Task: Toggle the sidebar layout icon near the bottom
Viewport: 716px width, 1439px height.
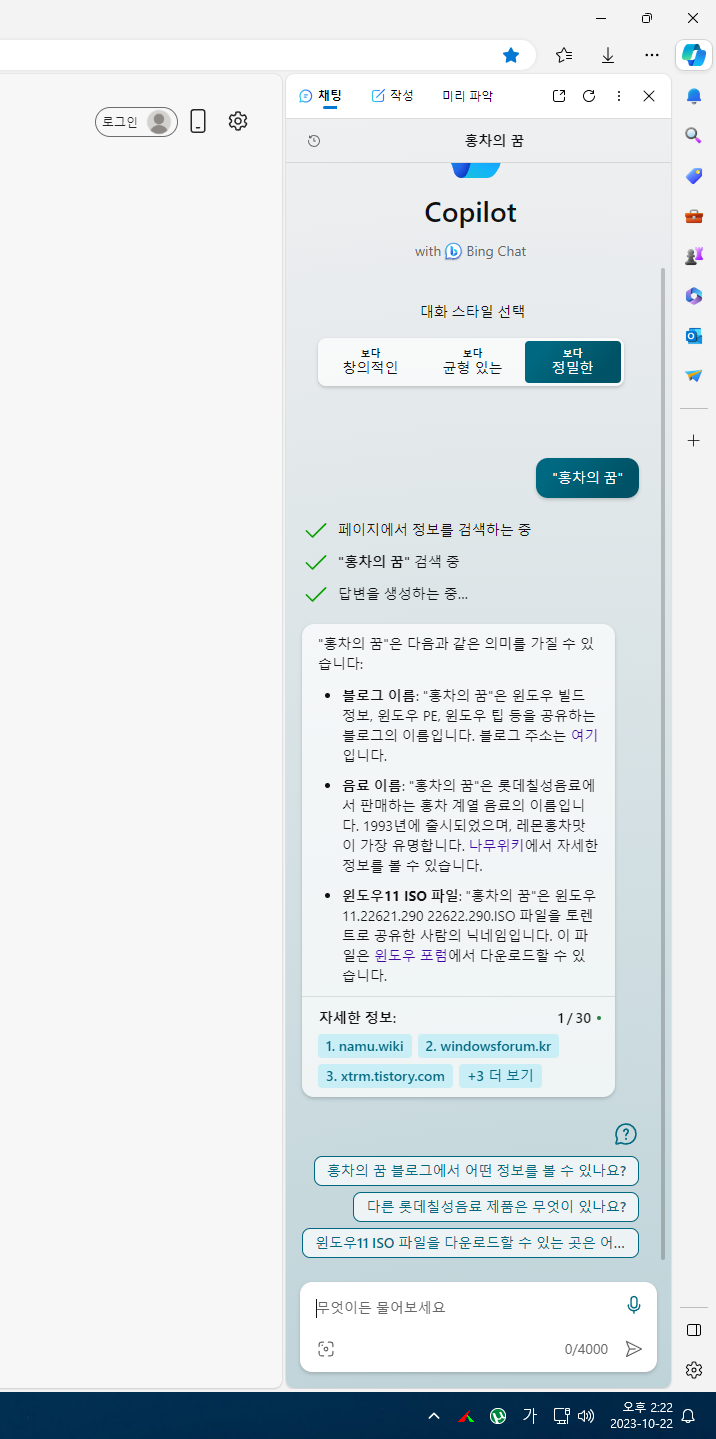Action: [x=694, y=1330]
